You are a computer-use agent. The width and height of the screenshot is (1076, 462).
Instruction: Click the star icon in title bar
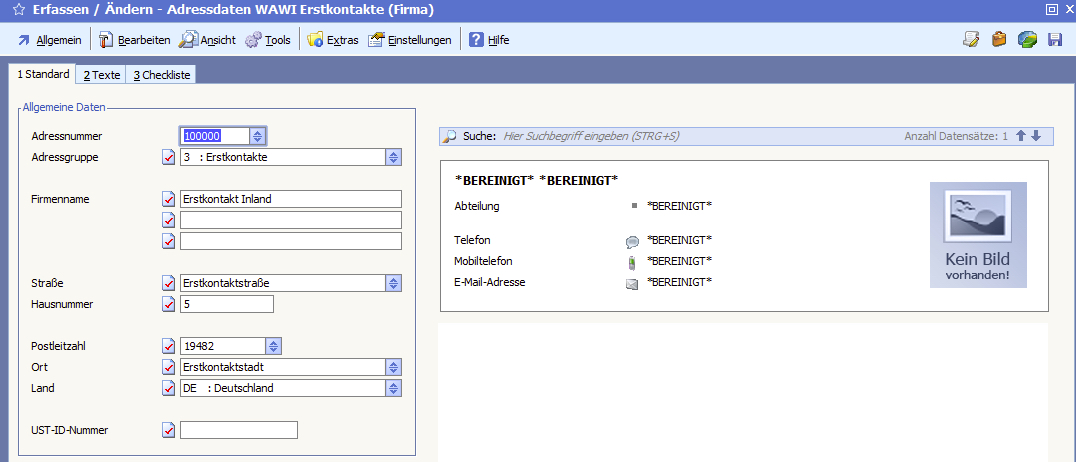18,10
